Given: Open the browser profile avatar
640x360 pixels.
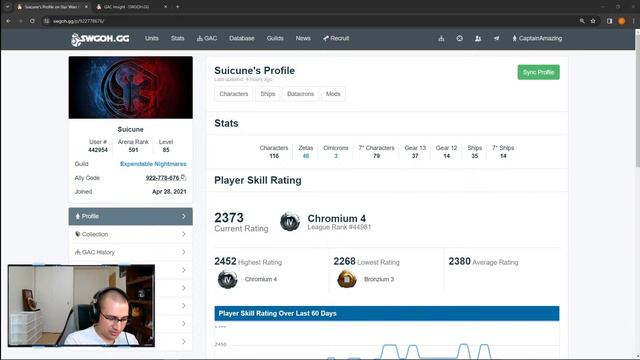Looking at the screenshot, I should point(622,21).
